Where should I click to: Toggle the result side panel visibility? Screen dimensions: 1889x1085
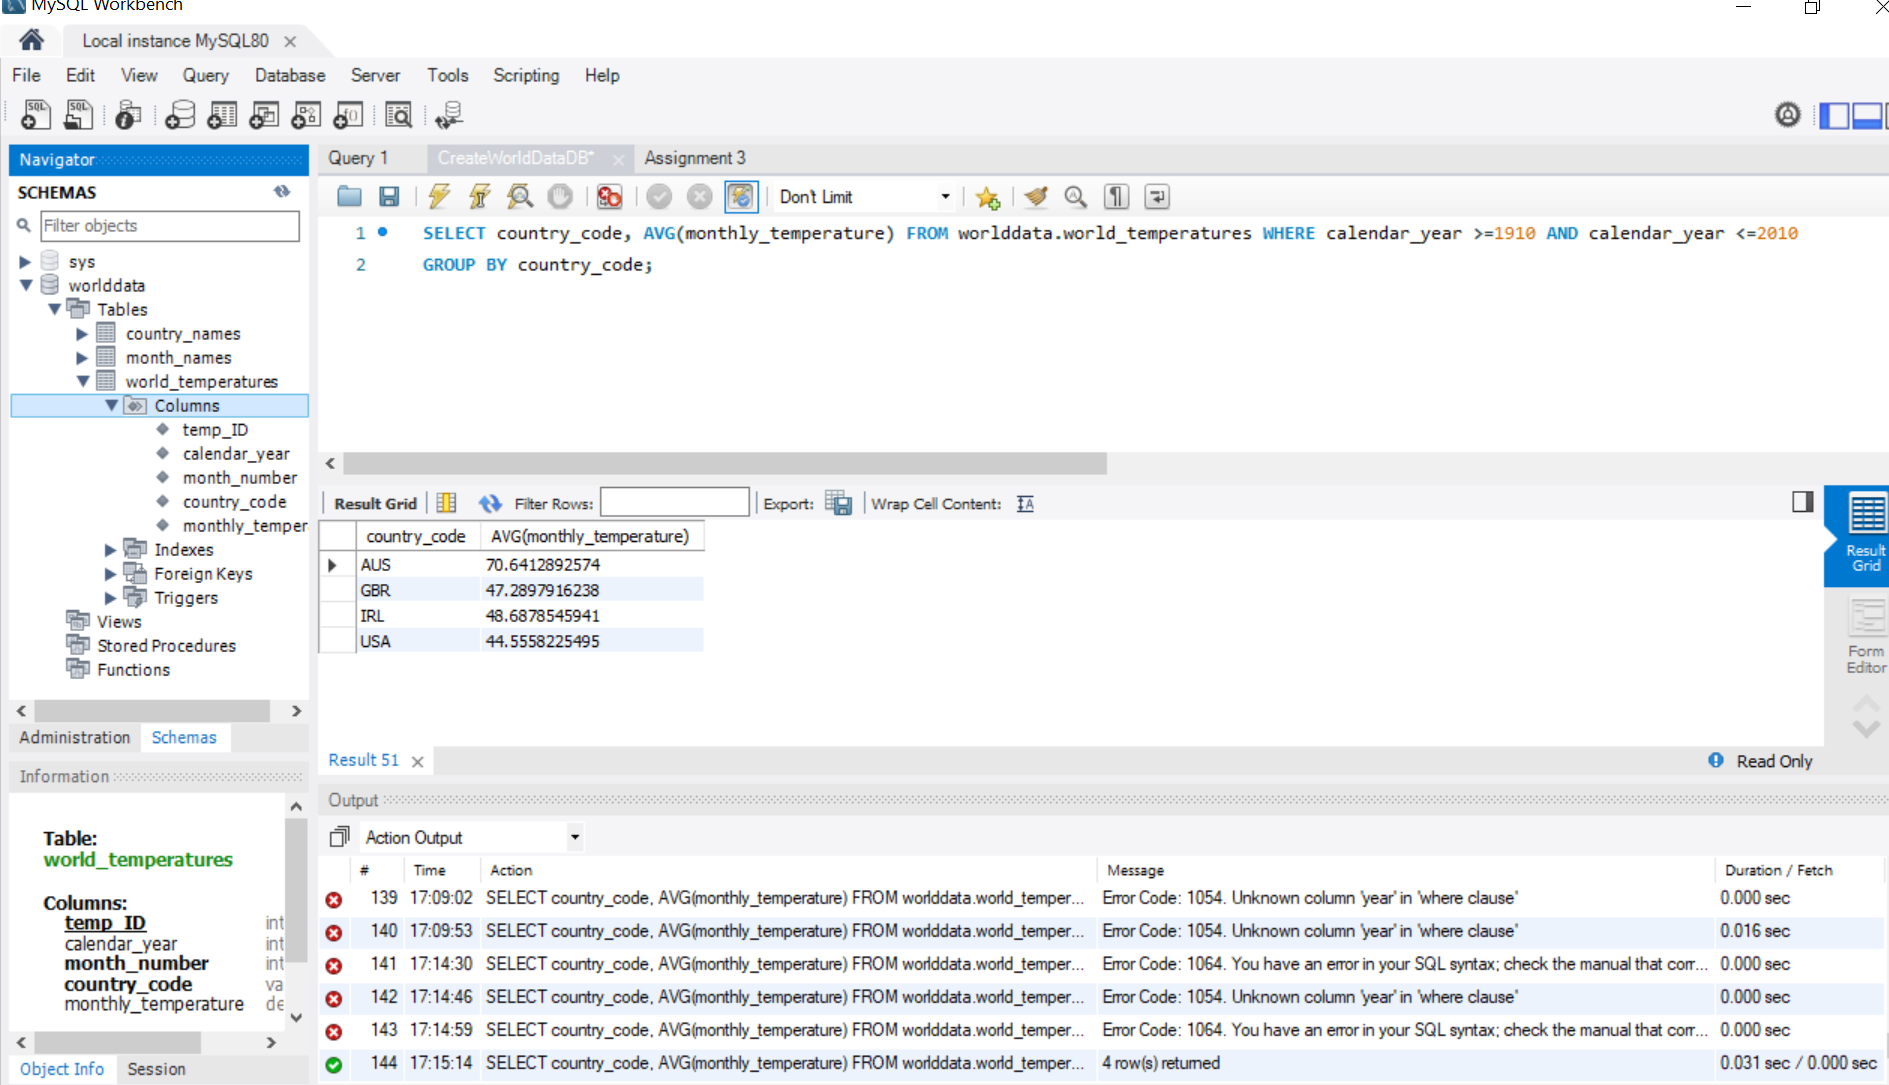pyautogui.click(x=1802, y=502)
